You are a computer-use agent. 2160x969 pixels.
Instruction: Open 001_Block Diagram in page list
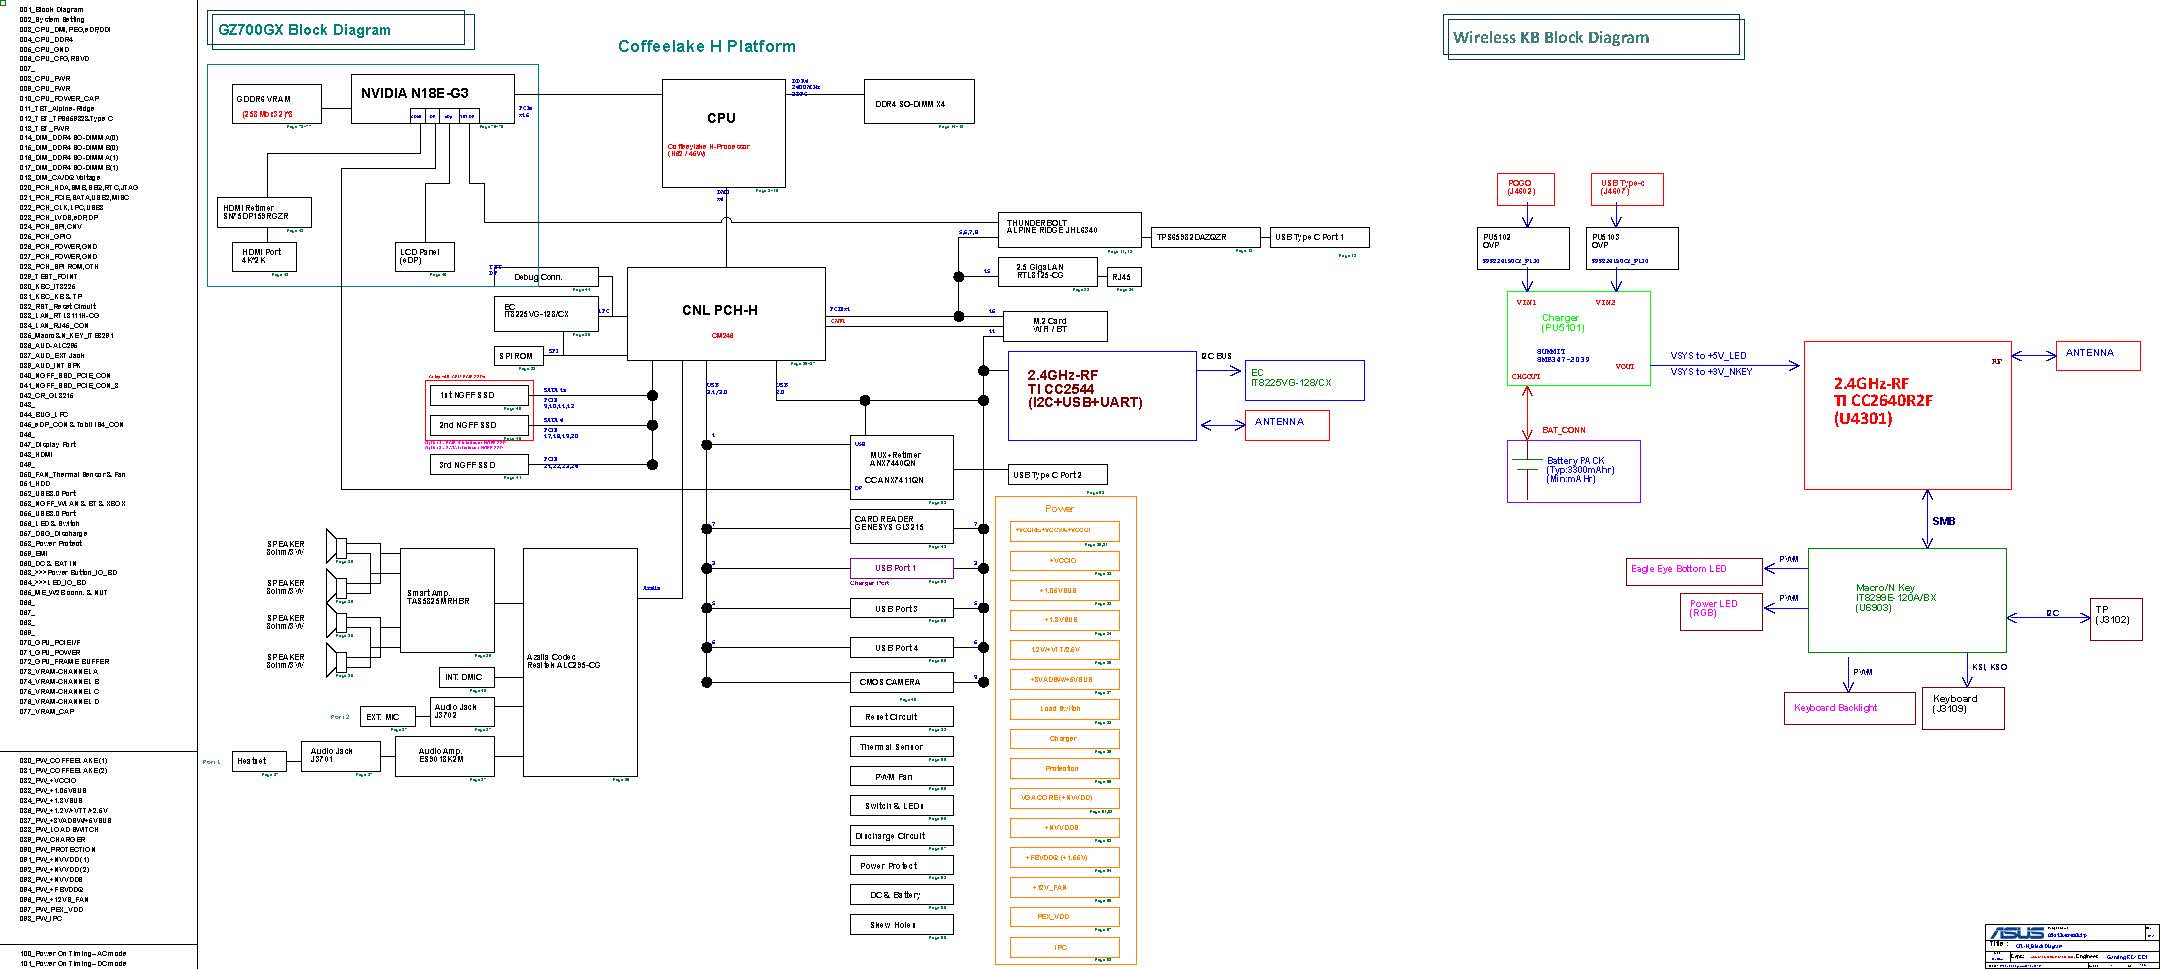pos(52,10)
